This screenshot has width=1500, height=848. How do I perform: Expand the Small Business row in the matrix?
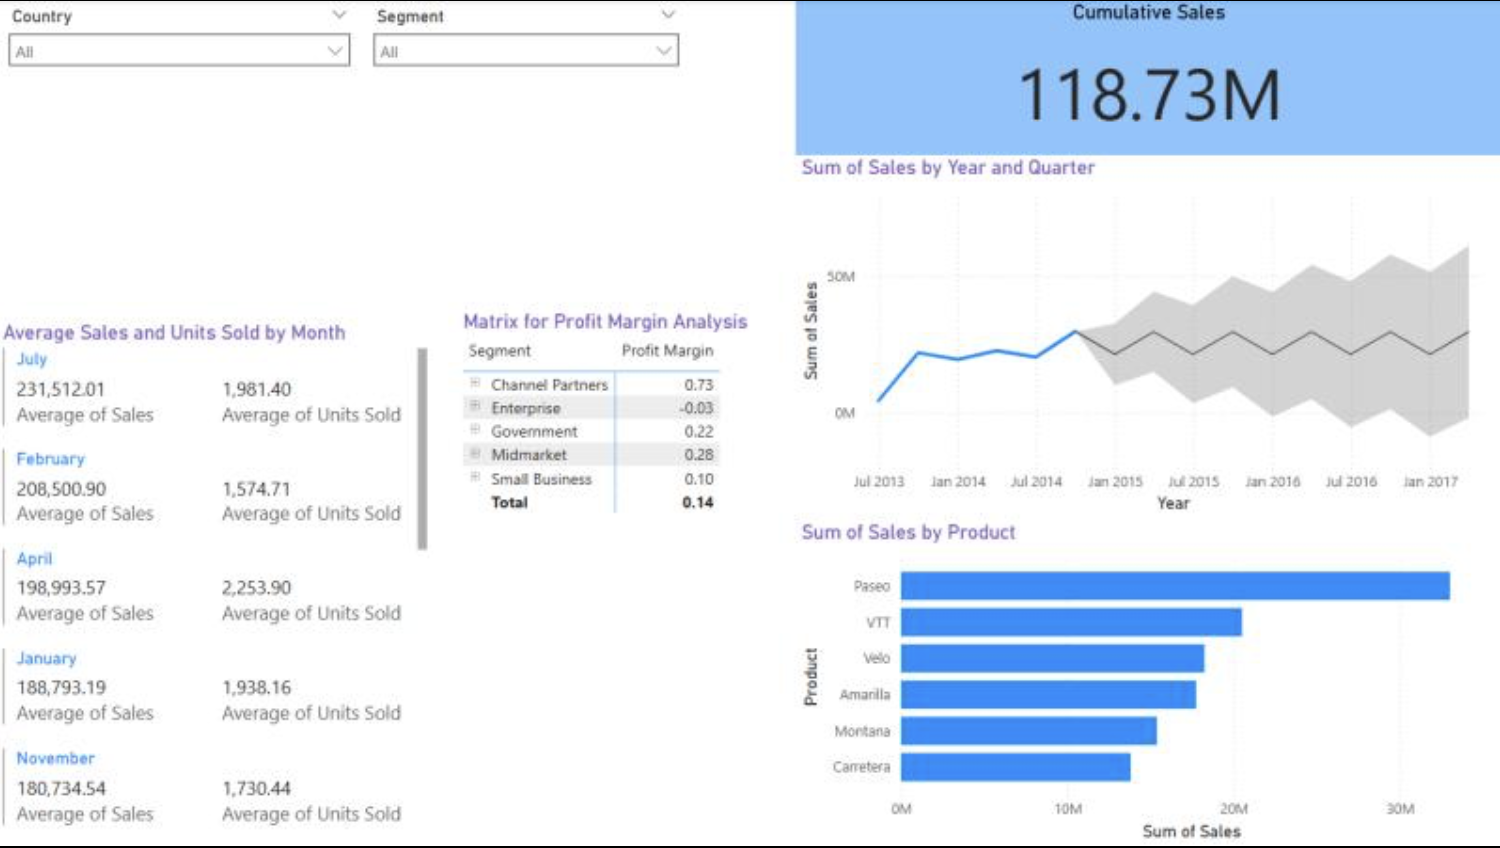[x=478, y=479]
